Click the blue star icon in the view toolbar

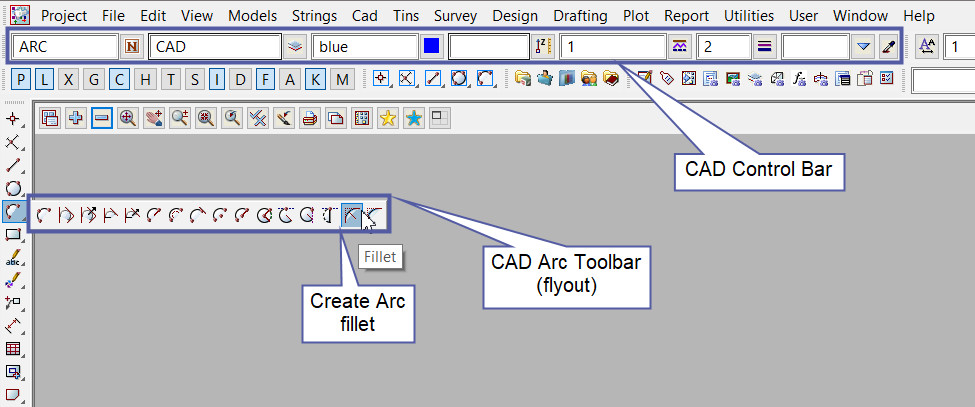414,117
